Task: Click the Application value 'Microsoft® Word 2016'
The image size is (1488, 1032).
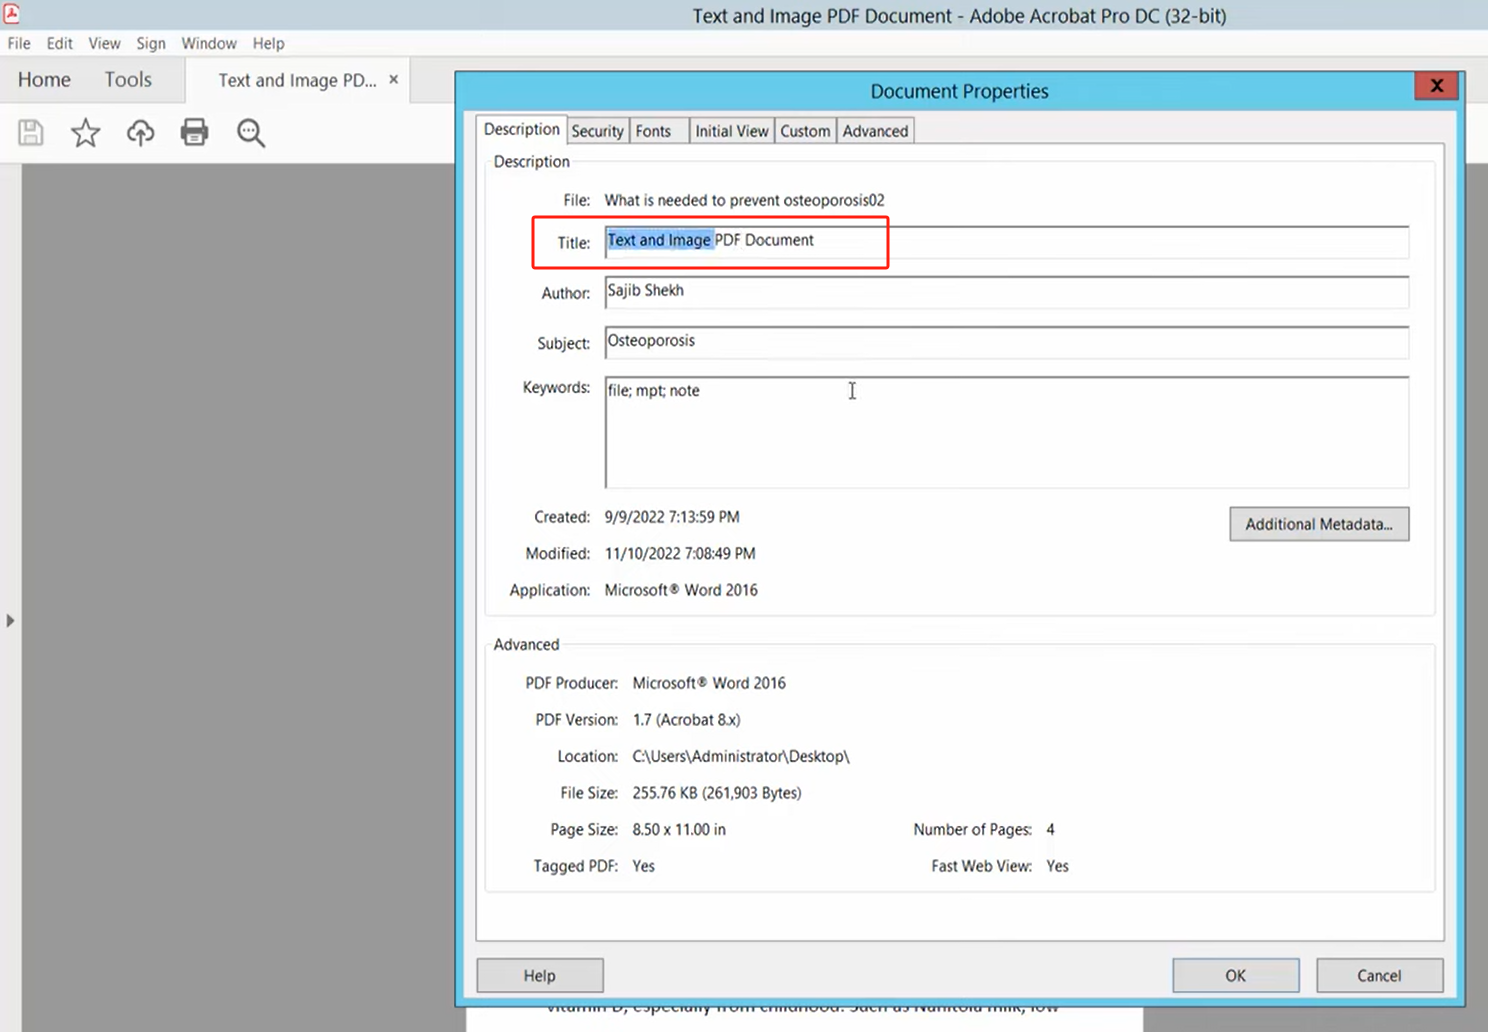Action: tap(681, 590)
